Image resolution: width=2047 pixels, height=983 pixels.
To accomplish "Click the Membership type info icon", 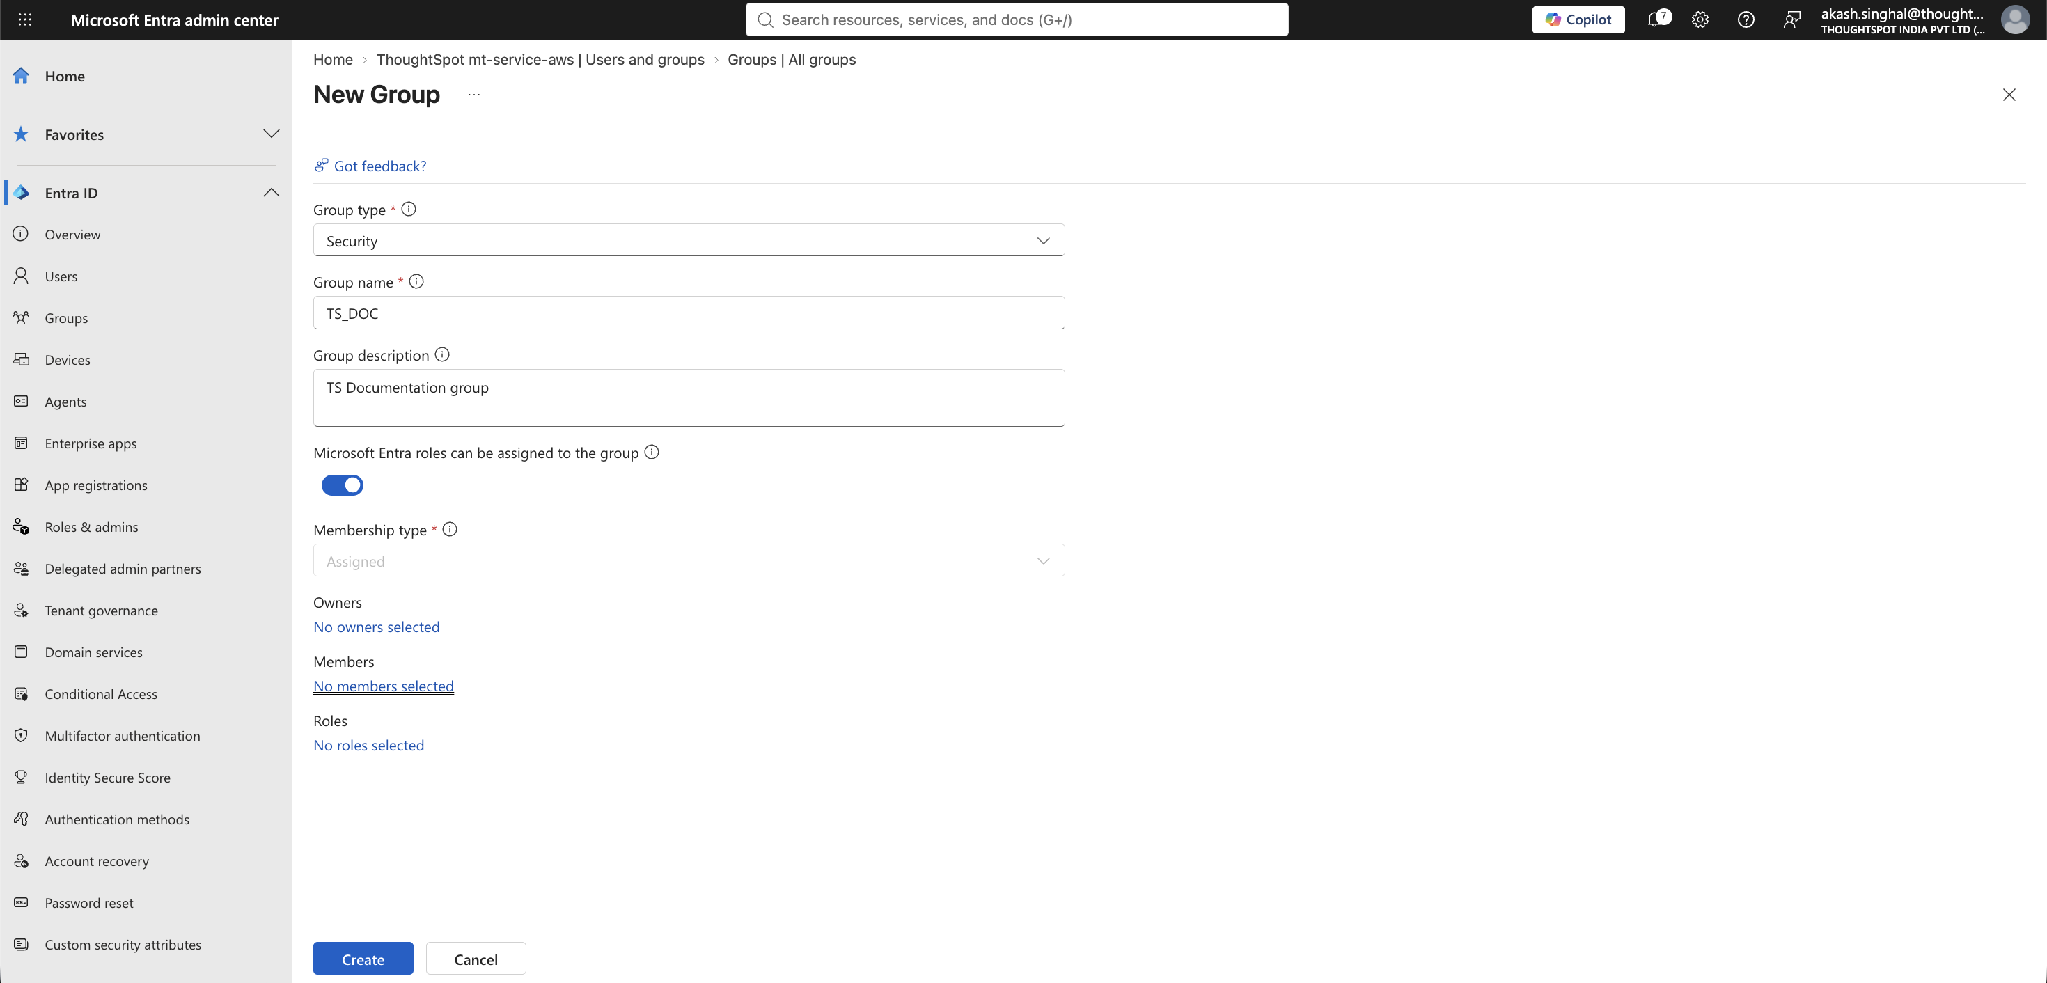I will (x=450, y=529).
